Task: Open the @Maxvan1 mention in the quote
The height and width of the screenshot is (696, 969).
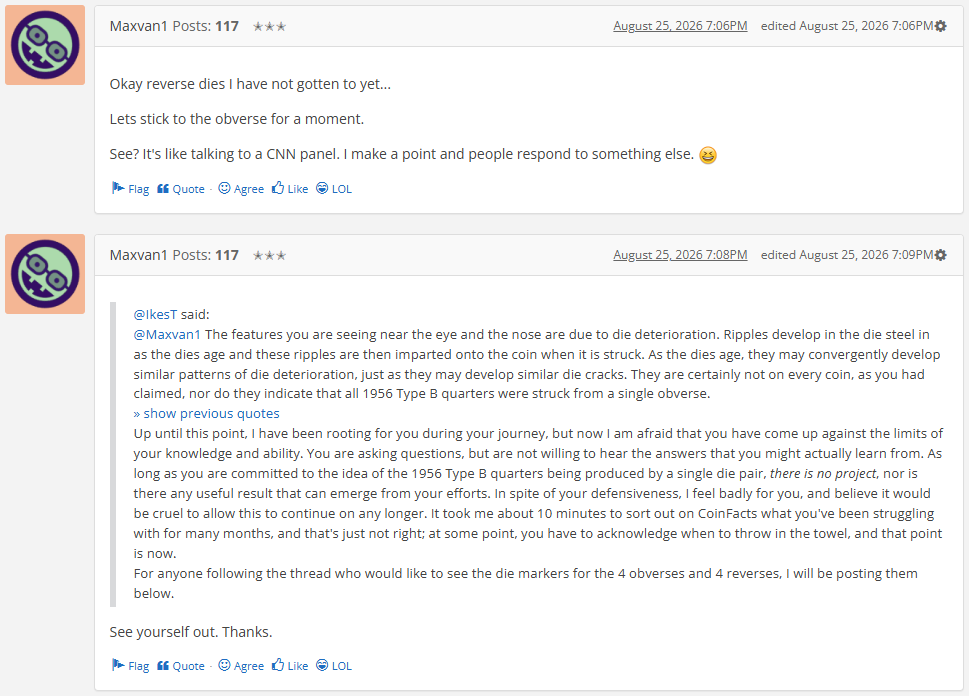Action: click(167, 334)
